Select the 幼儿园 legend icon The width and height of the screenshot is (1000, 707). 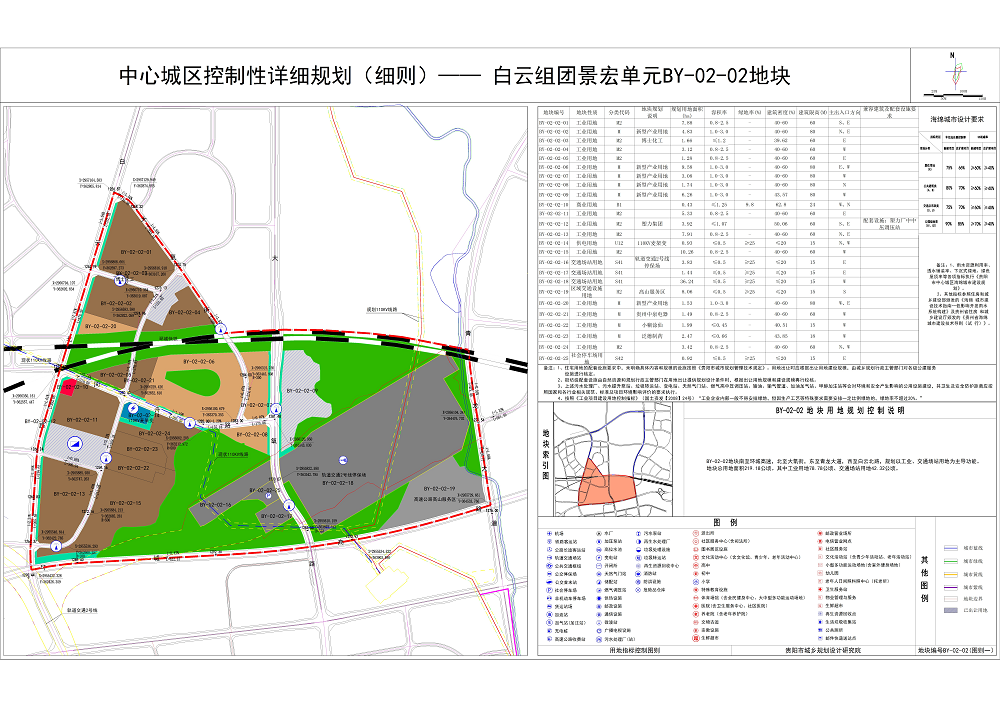pyautogui.click(x=820, y=573)
